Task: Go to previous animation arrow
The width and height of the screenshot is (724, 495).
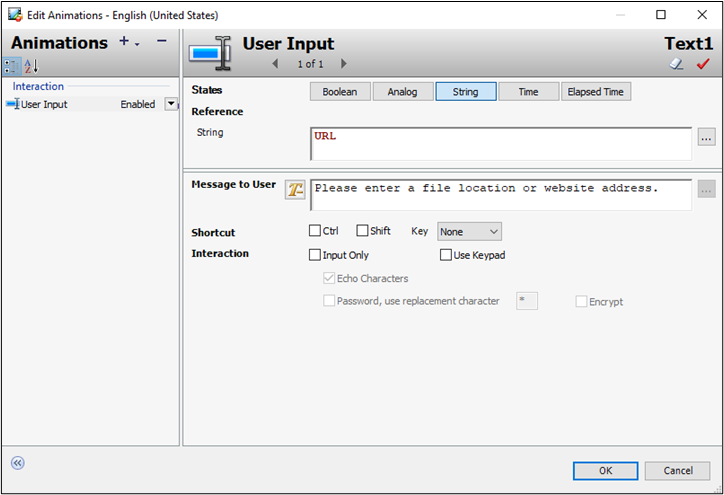Action: click(275, 64)
